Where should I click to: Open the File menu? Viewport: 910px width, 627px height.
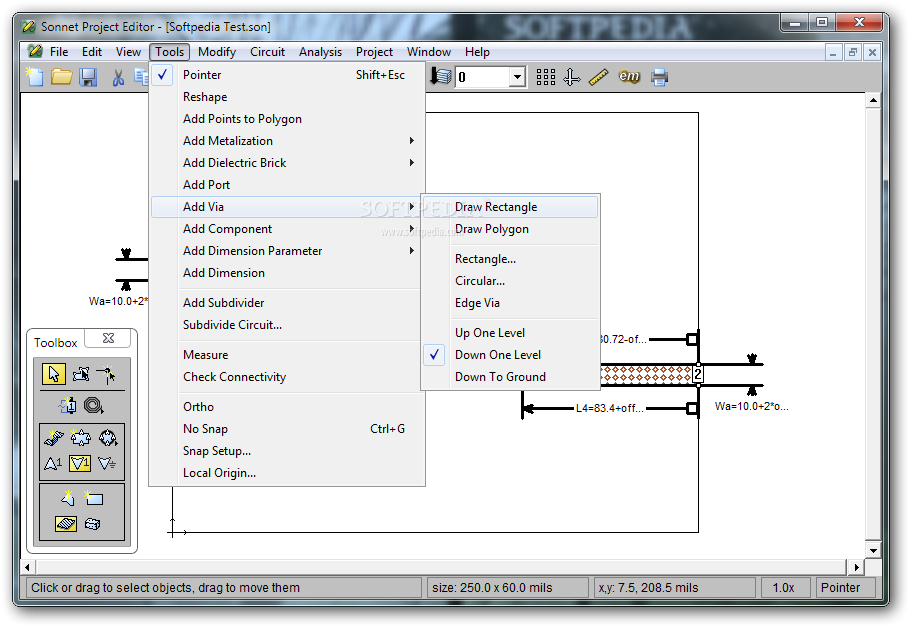(x=59, y=52)
